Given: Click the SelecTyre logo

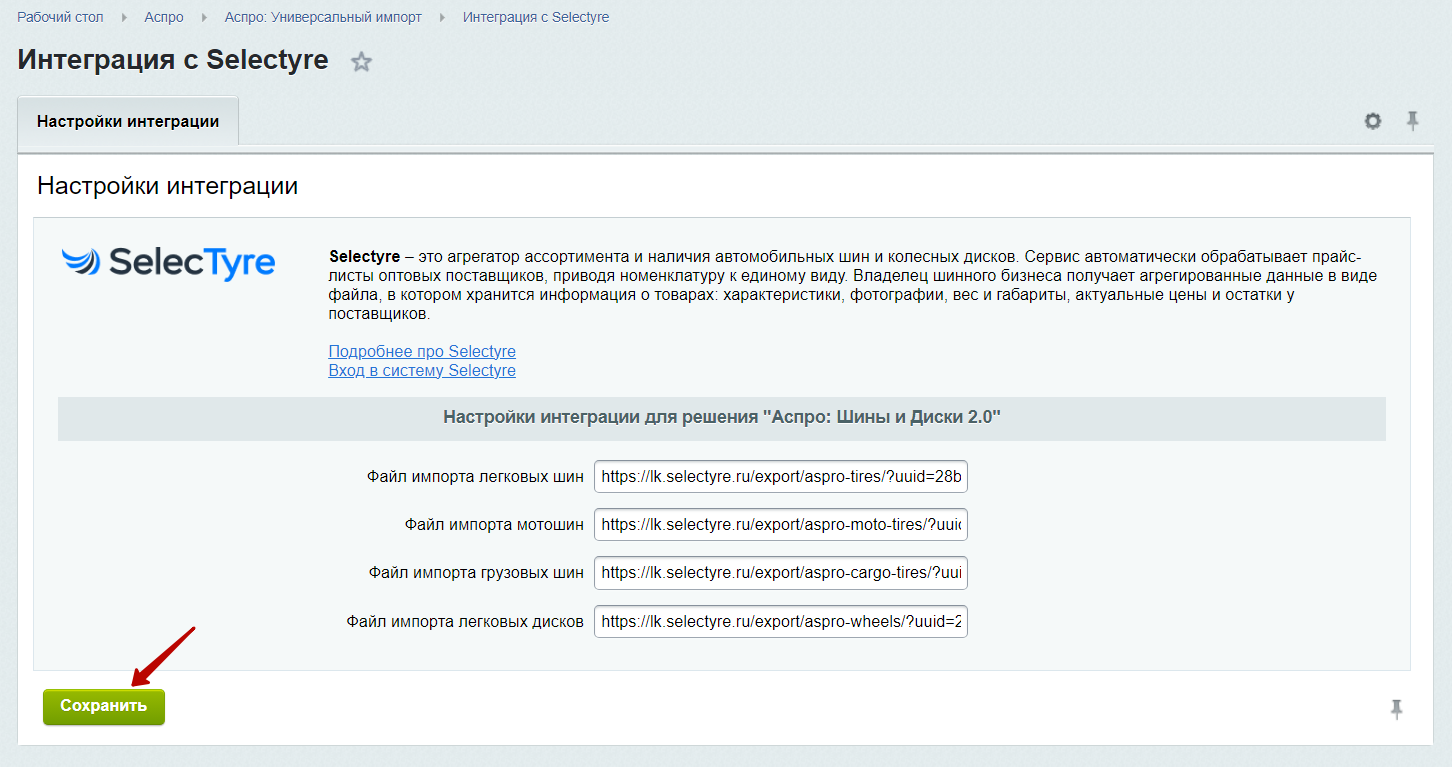Looking at the screenshot, I should coord(168,262).
